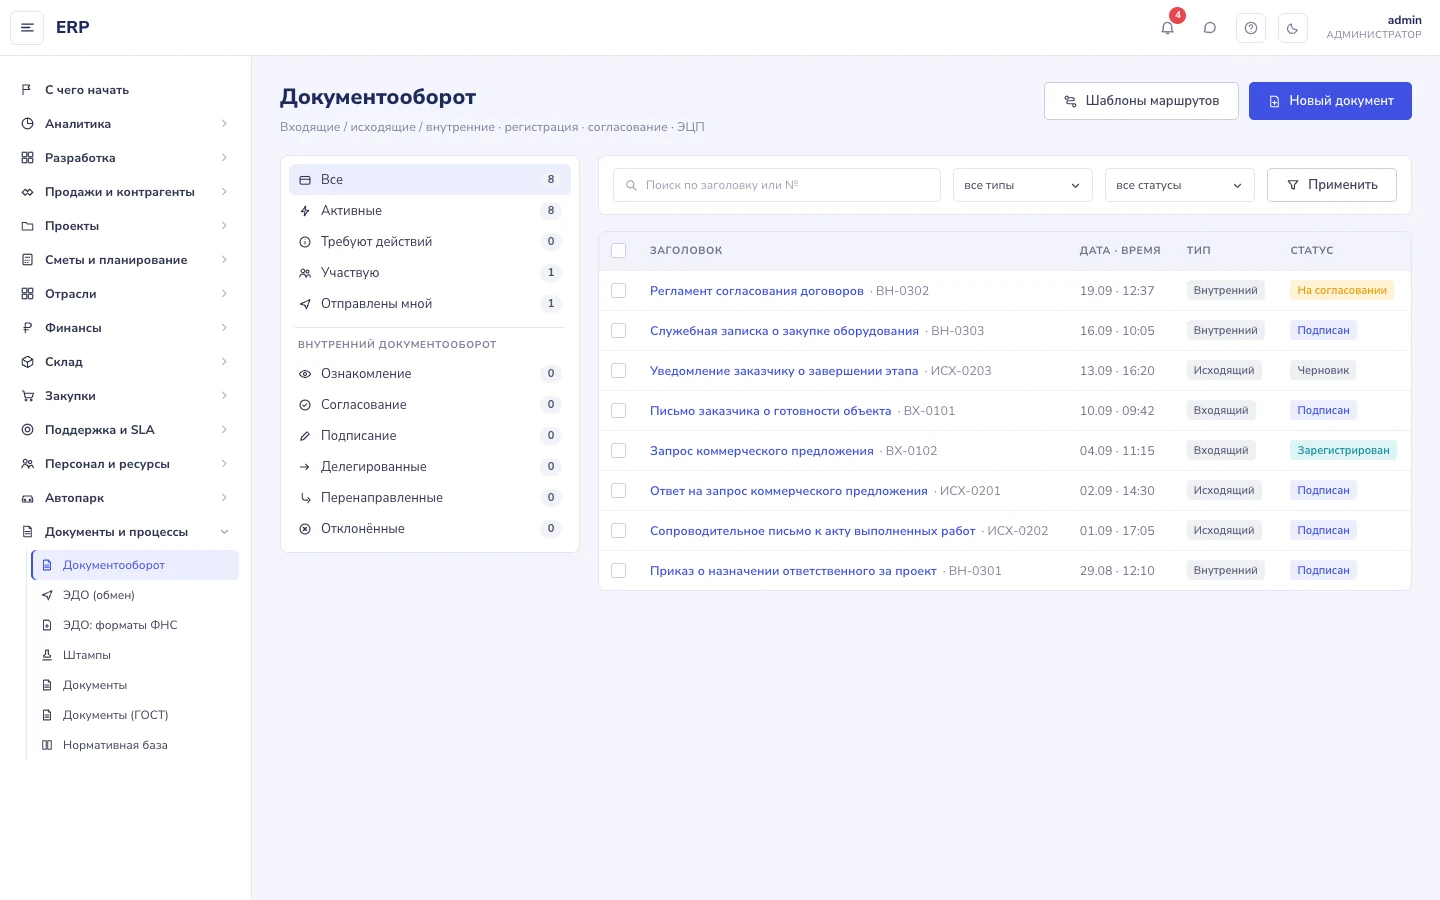The width and height of the screenshot is (1440, 900).
Task: Click the Закупки shopping cart icon
Action: click(27, 396)
